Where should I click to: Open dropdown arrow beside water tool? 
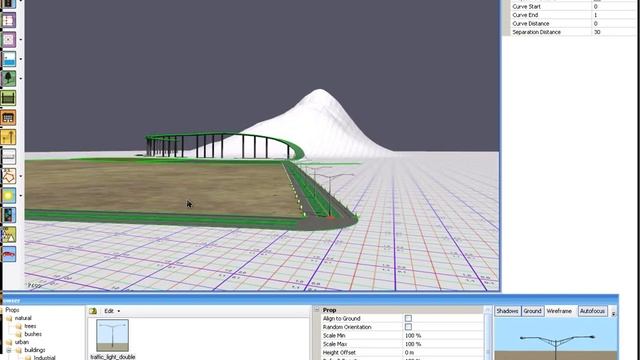(21, 59)
